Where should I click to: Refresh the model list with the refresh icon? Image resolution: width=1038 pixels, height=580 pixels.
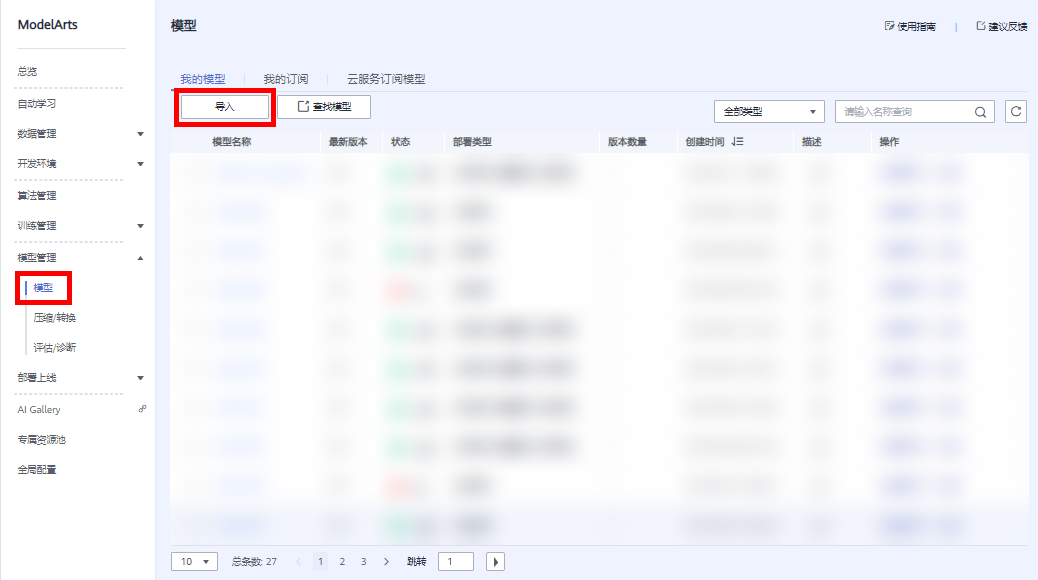[1015, 111]
